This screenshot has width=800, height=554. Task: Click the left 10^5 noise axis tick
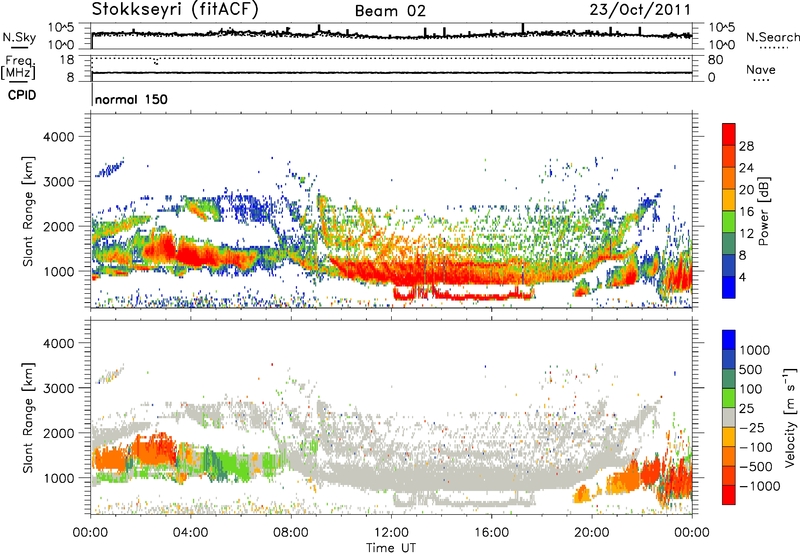(x=62, y=28)
